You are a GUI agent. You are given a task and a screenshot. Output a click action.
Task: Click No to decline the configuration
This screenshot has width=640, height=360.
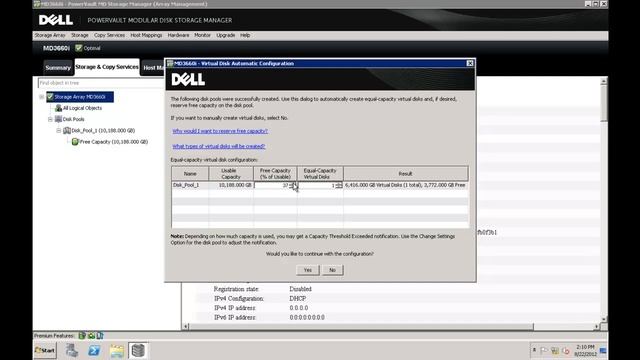332,270
